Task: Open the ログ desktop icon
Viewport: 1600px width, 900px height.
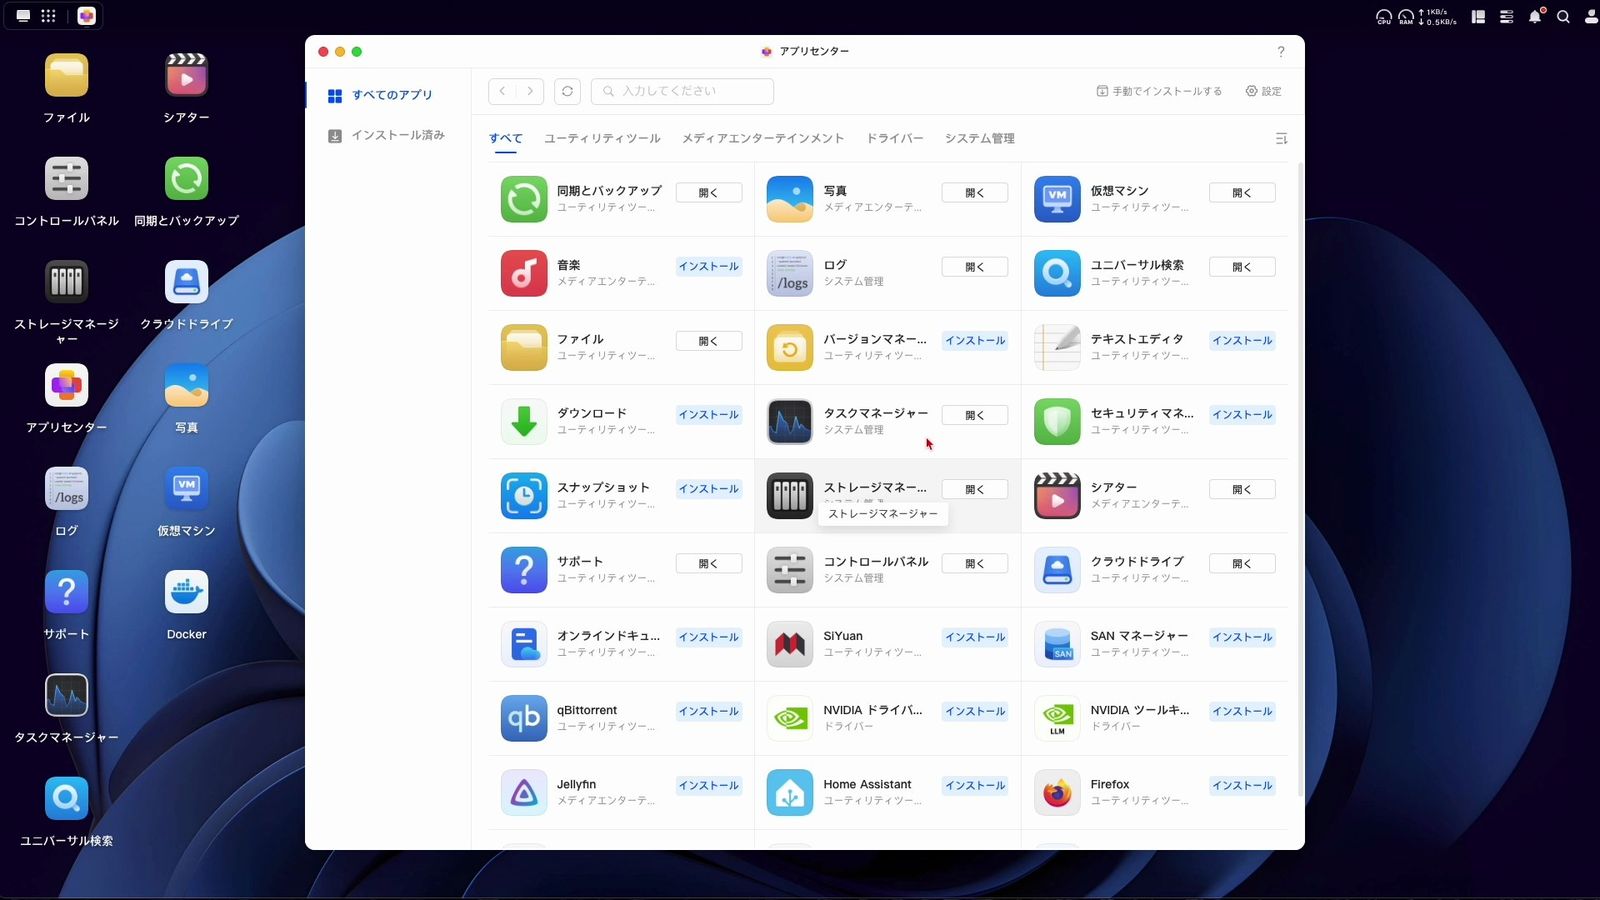Action: [x=66, y=489]
